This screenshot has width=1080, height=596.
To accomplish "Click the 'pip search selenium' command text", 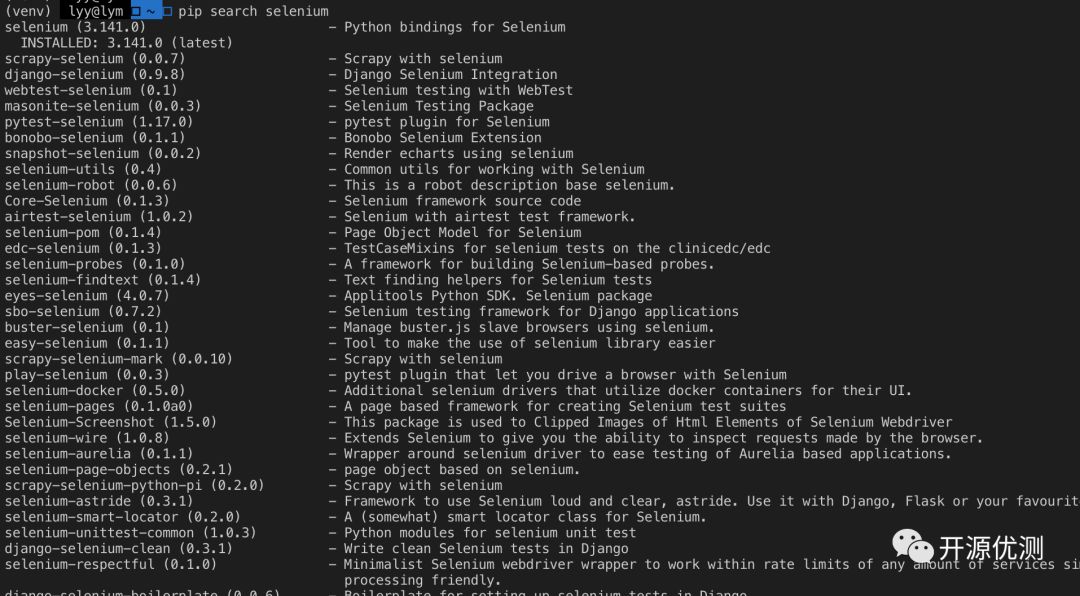I will [253, 11].
